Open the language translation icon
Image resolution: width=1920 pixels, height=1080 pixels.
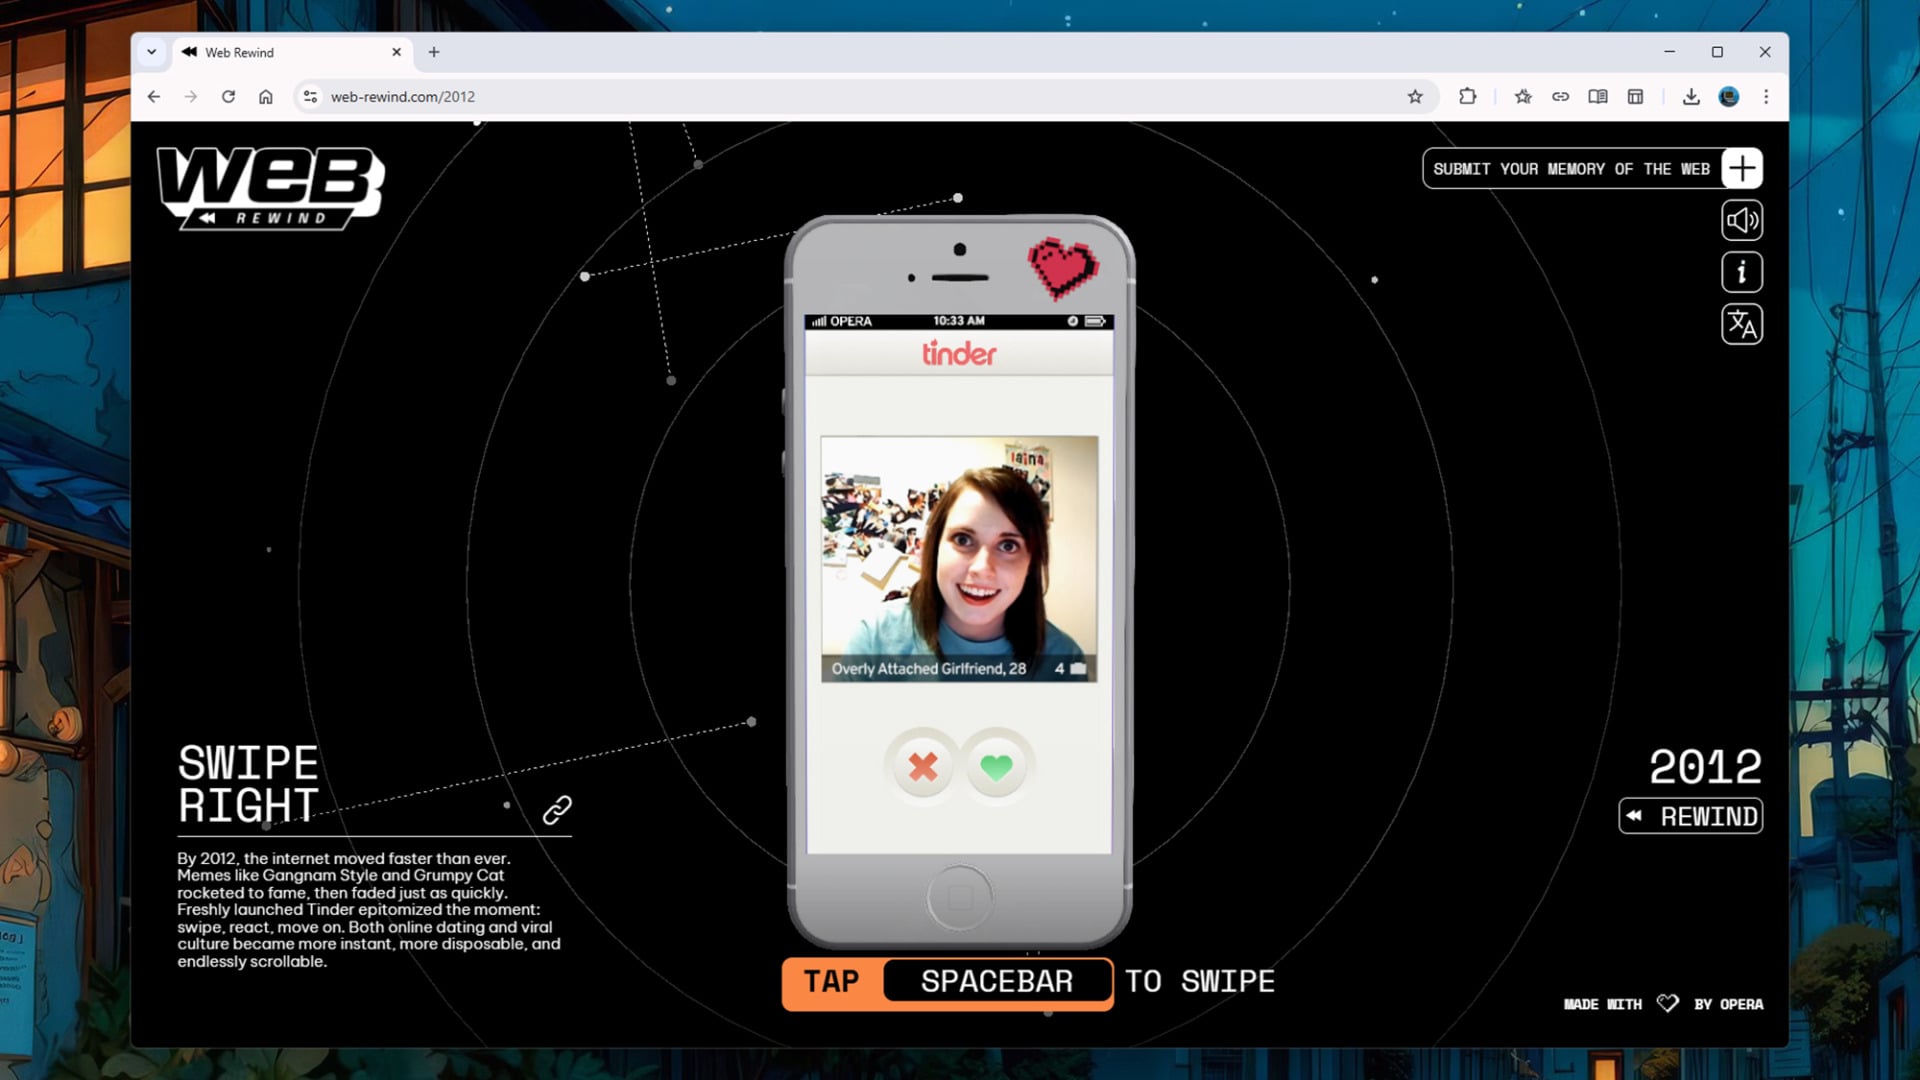[1741, 324]
